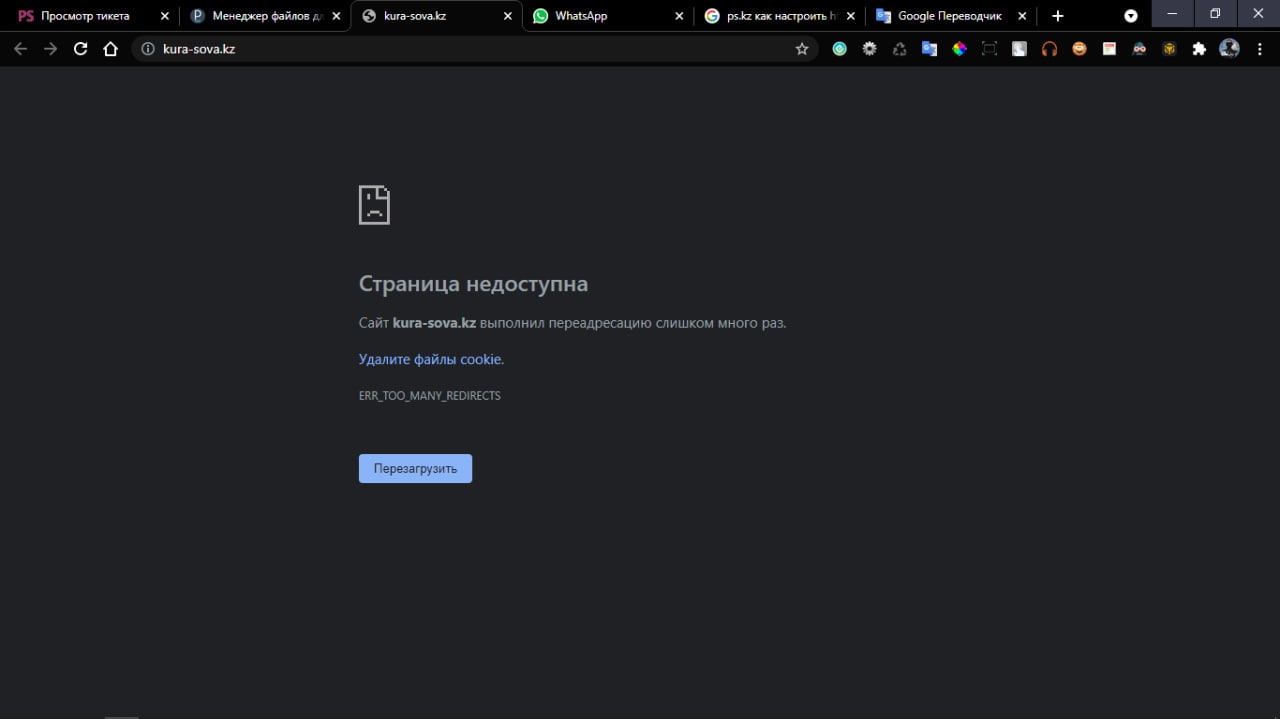Switch to the Менеджер файлов tab

pyautogui.click(x=265, y=16)
